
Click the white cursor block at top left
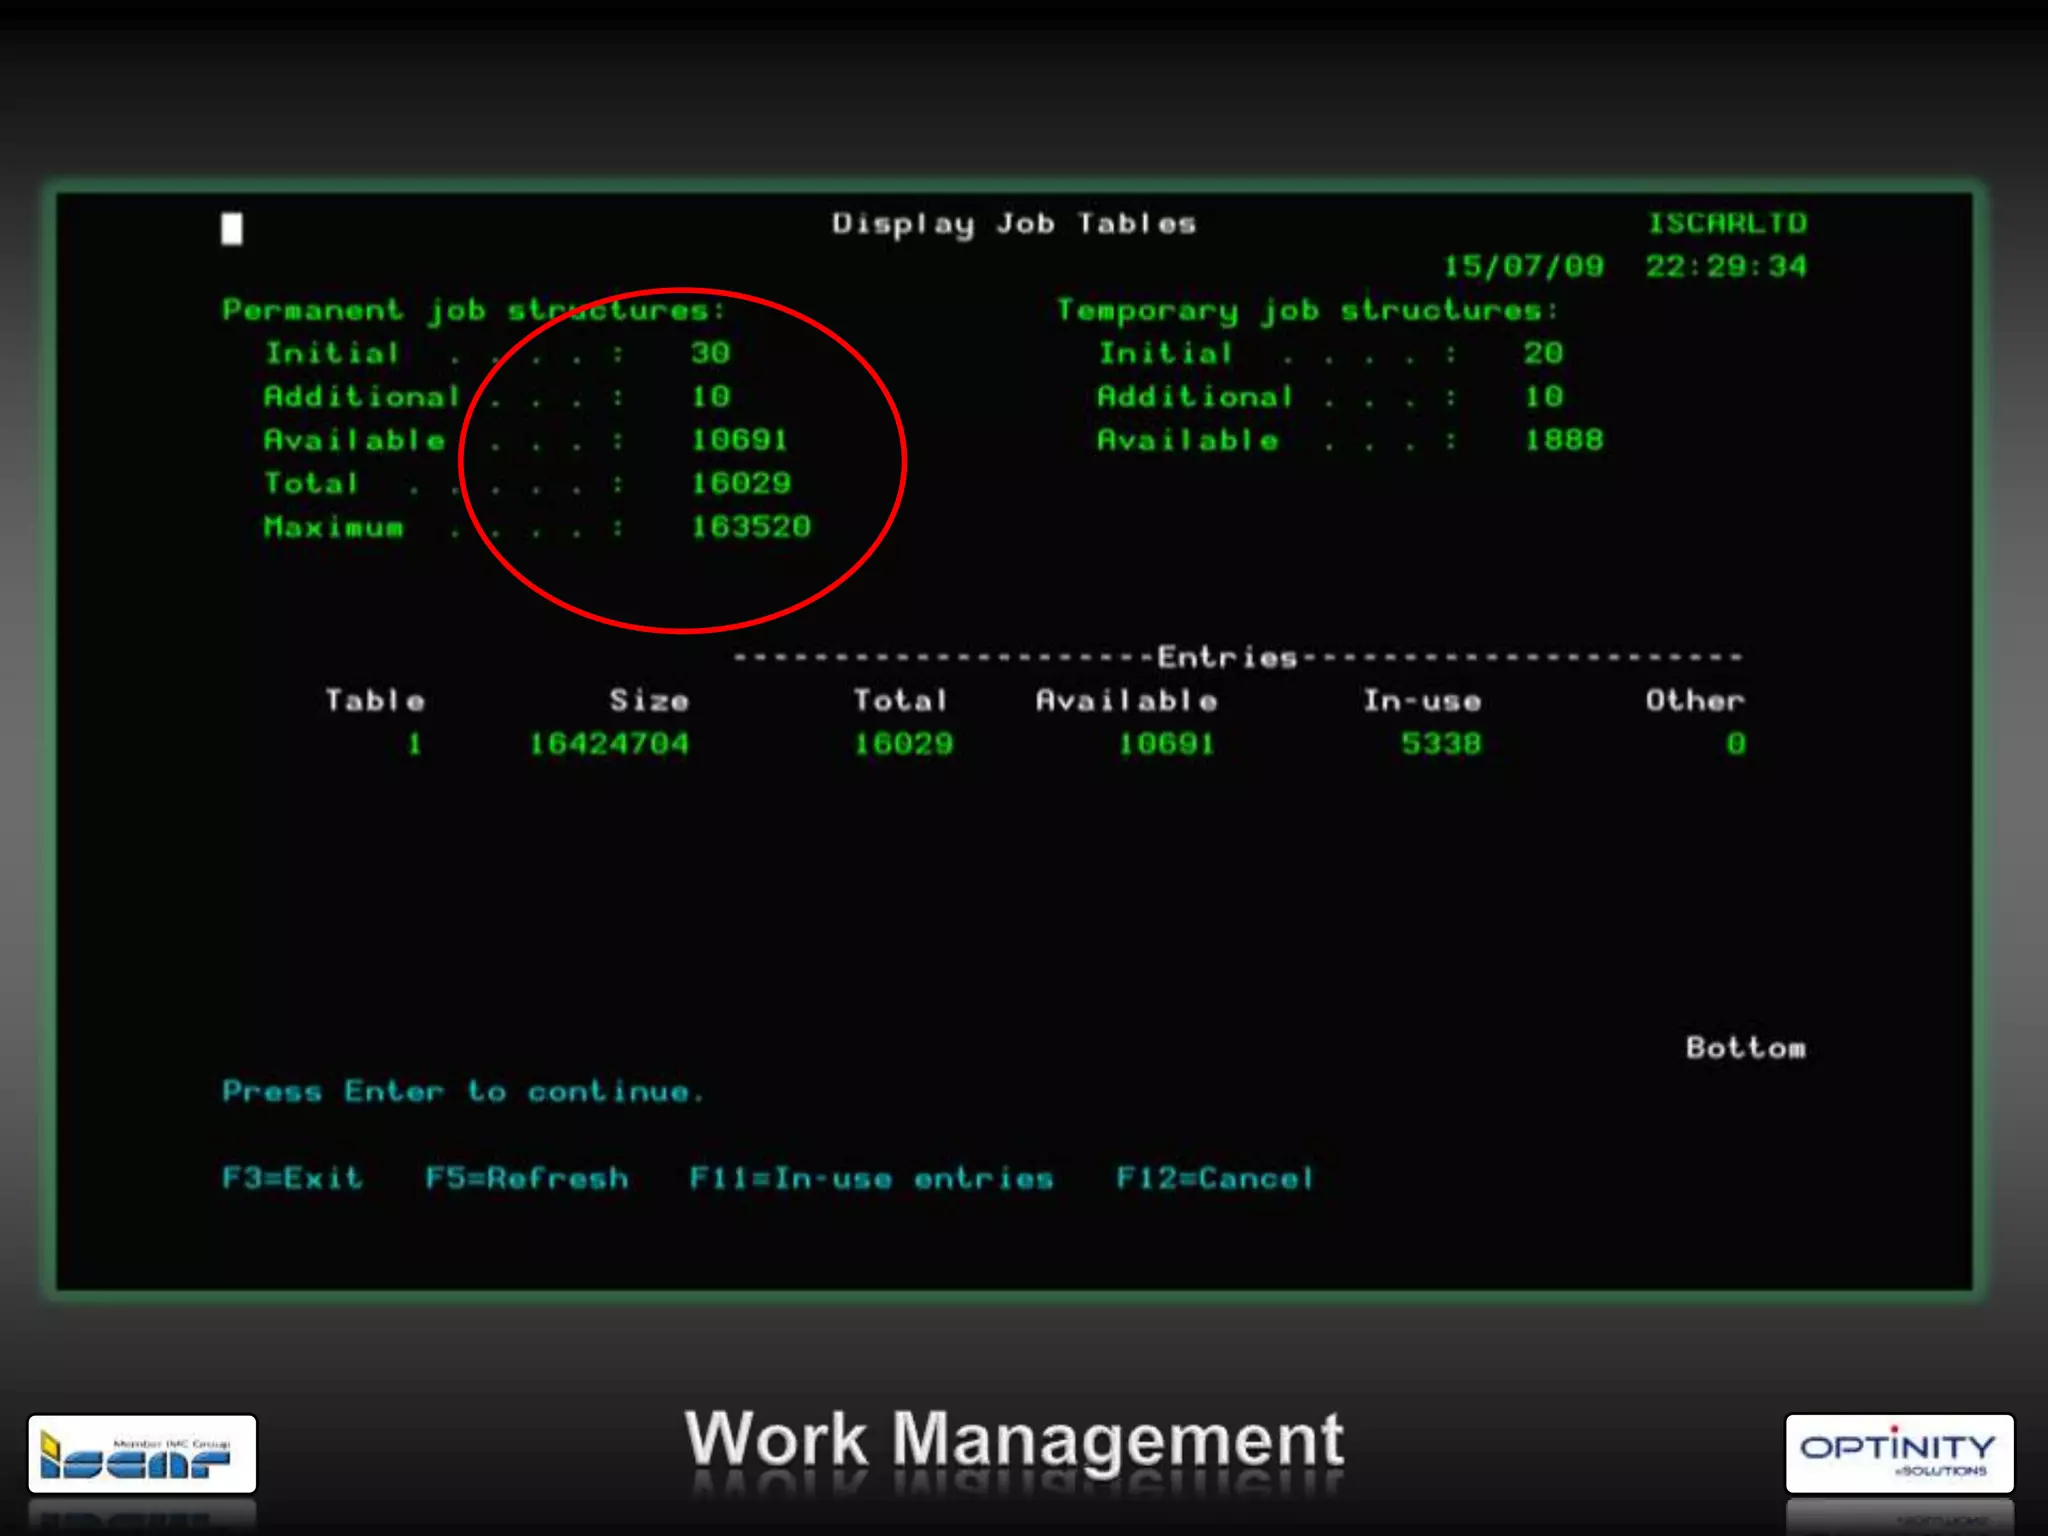tap(231, 228)
